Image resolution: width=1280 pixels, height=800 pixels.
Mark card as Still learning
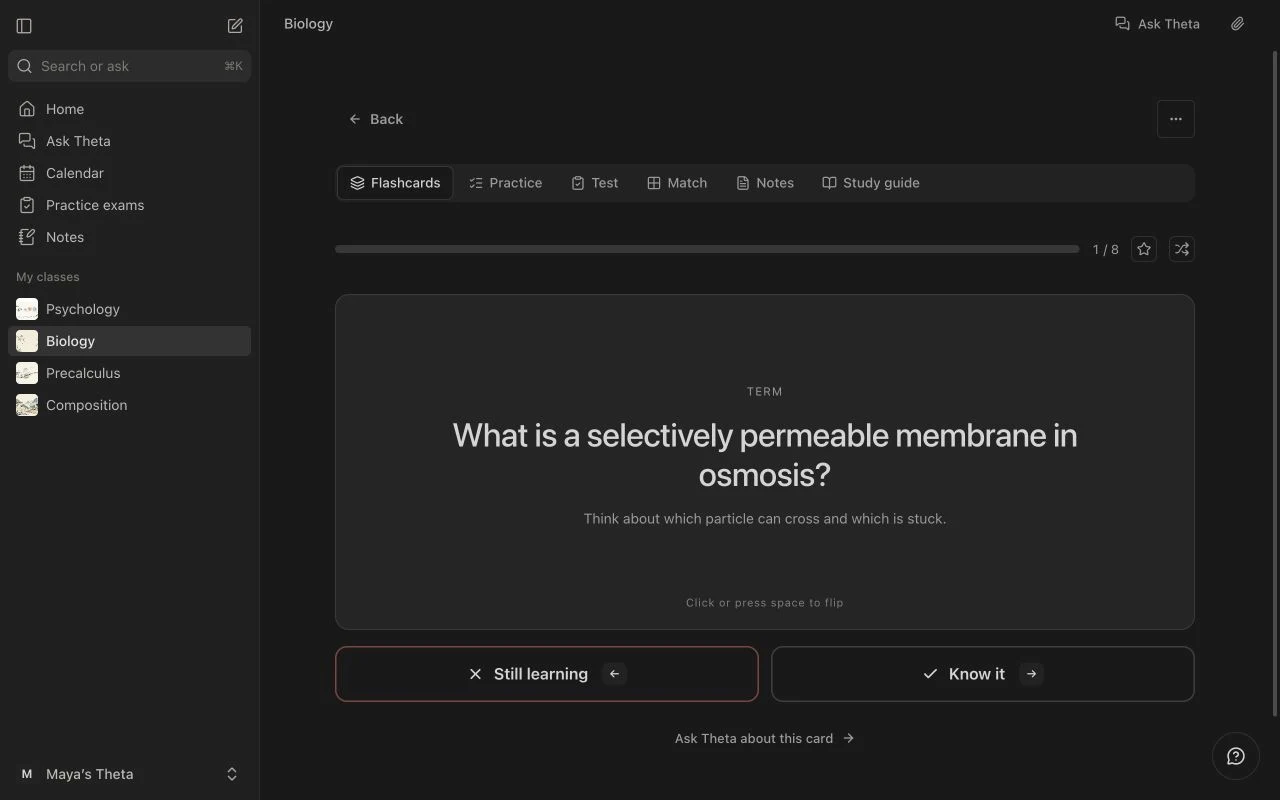(x=547, y=674)
